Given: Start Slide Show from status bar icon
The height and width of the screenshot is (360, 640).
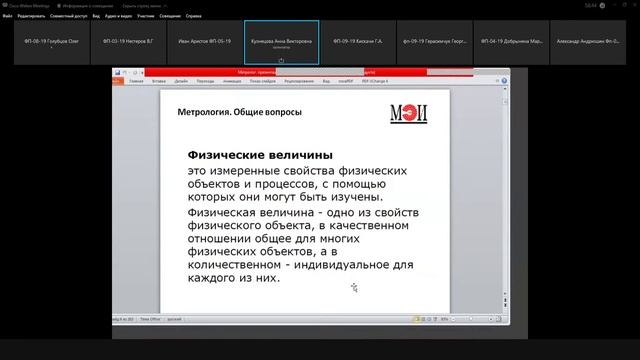Looking at the screenshot, I should point(435,319).
